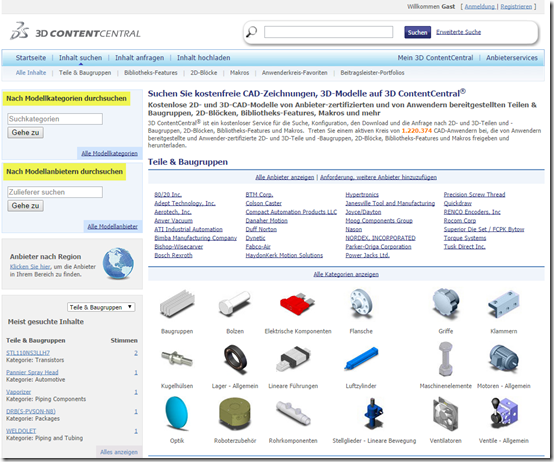Click the Luftzylinder blue cylinder icon
554x462 pixels.
coord(361,358)
